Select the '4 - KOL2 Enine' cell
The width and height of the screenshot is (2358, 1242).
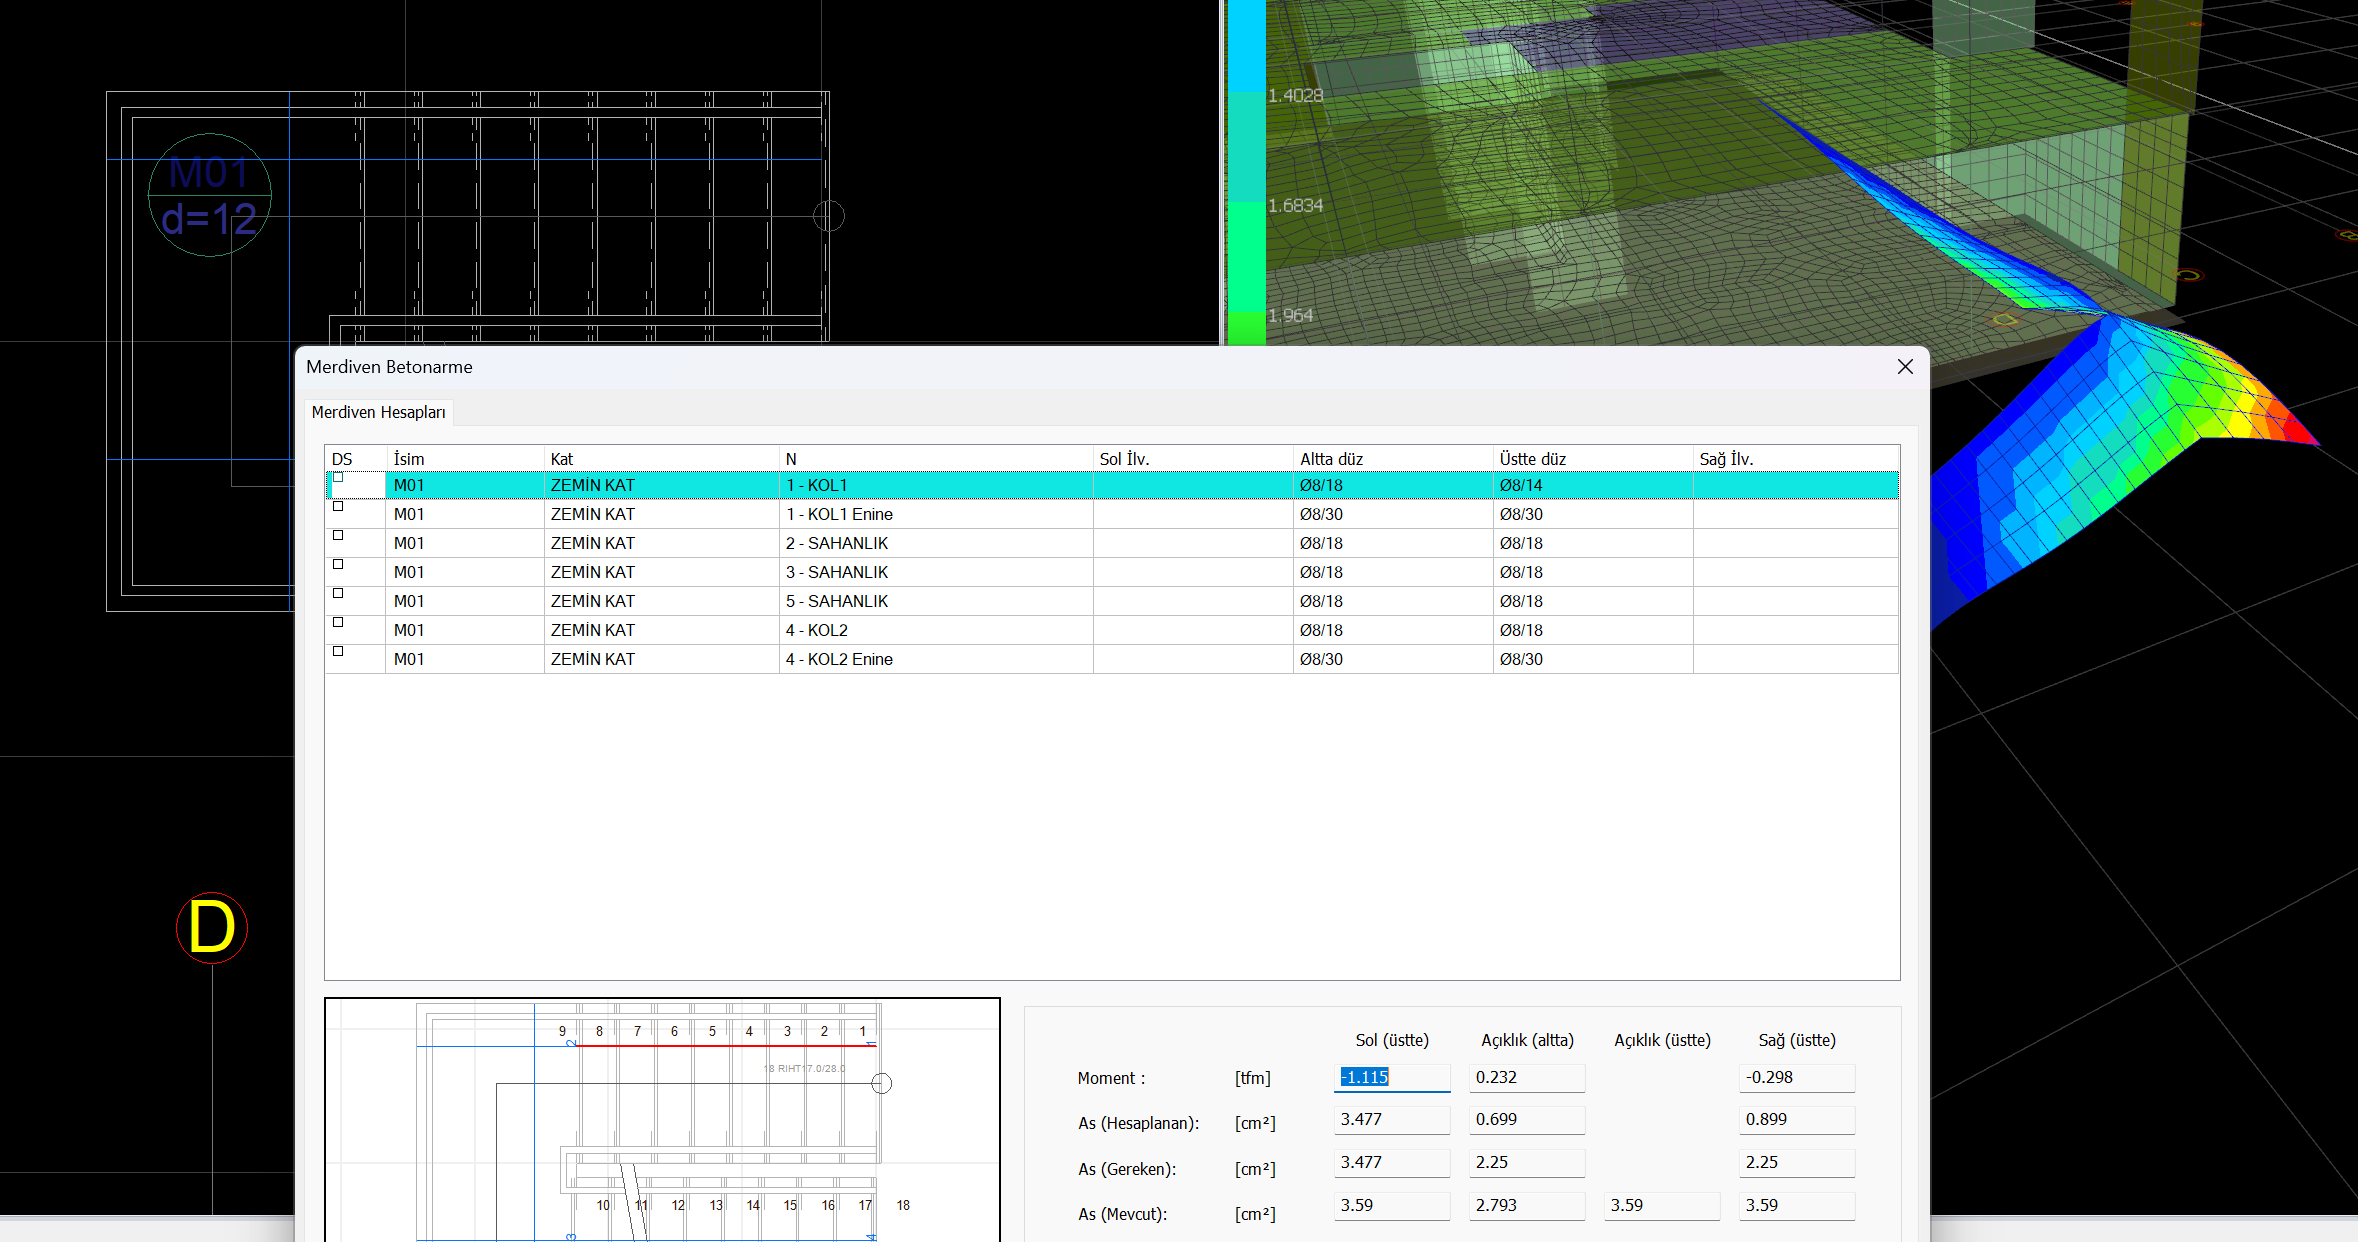point(936,659)
